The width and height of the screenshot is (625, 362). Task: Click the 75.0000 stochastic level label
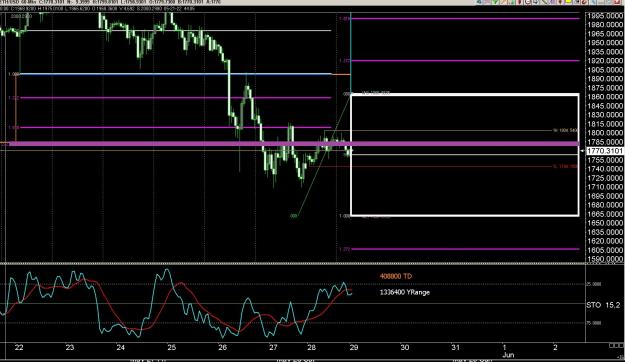[594, 323]
